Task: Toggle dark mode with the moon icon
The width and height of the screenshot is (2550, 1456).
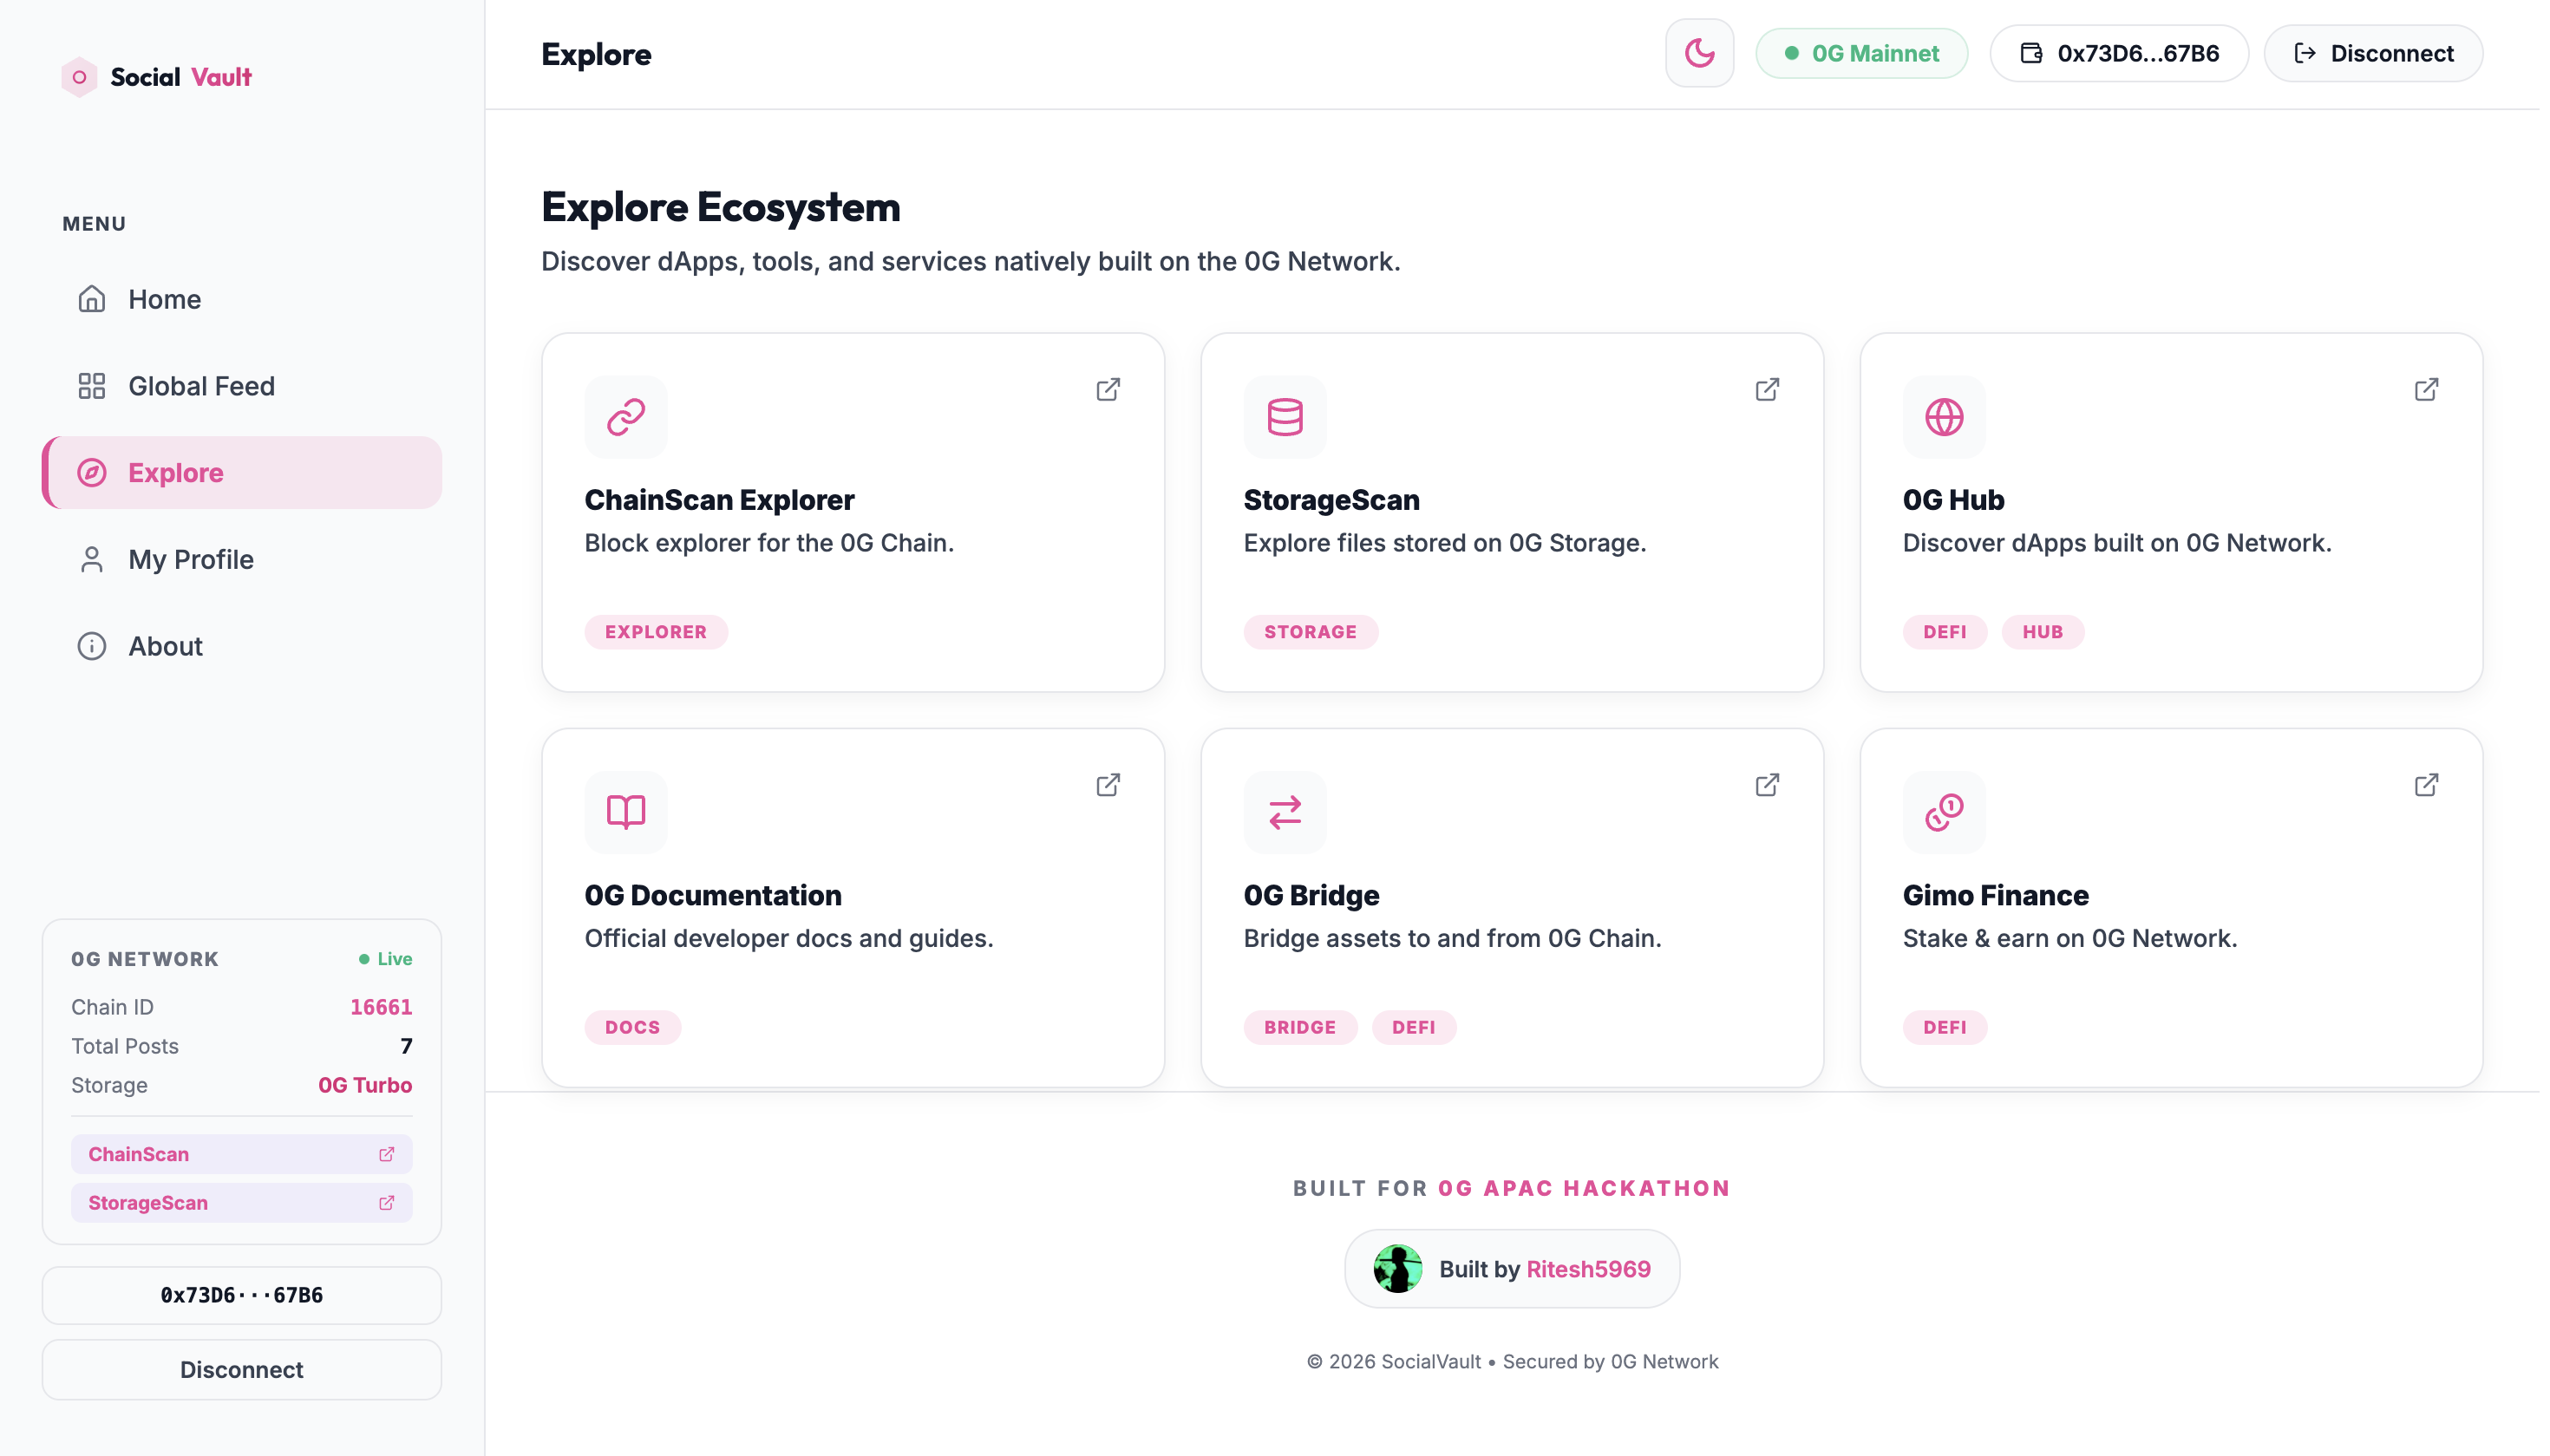Action: 1698,53
